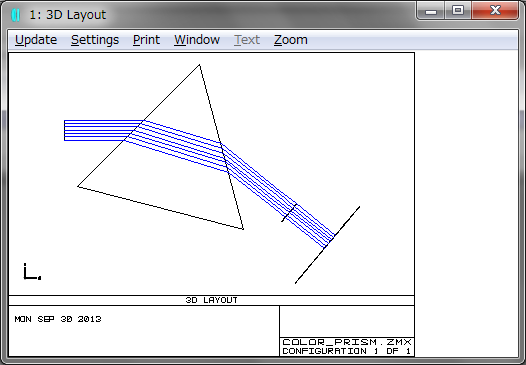Minimize the 3D Layout window
This screenshot has width=526, height=365.
pyautogui.click(x=431, y=11)
